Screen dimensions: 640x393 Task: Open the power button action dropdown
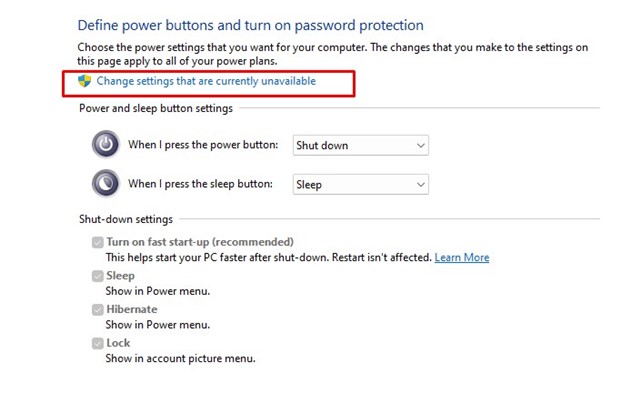360,145
